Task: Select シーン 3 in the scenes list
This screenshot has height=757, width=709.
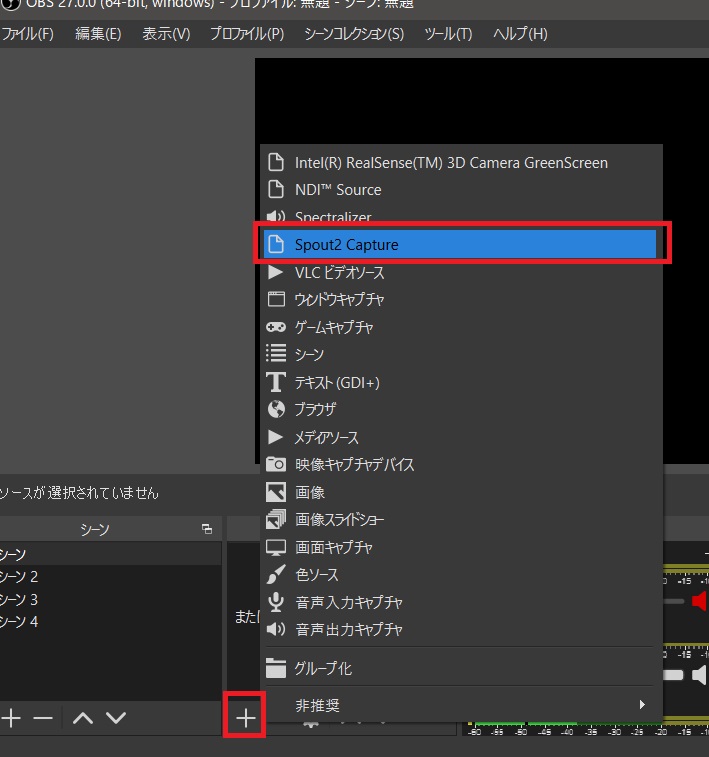Action: tap(111, 599)
